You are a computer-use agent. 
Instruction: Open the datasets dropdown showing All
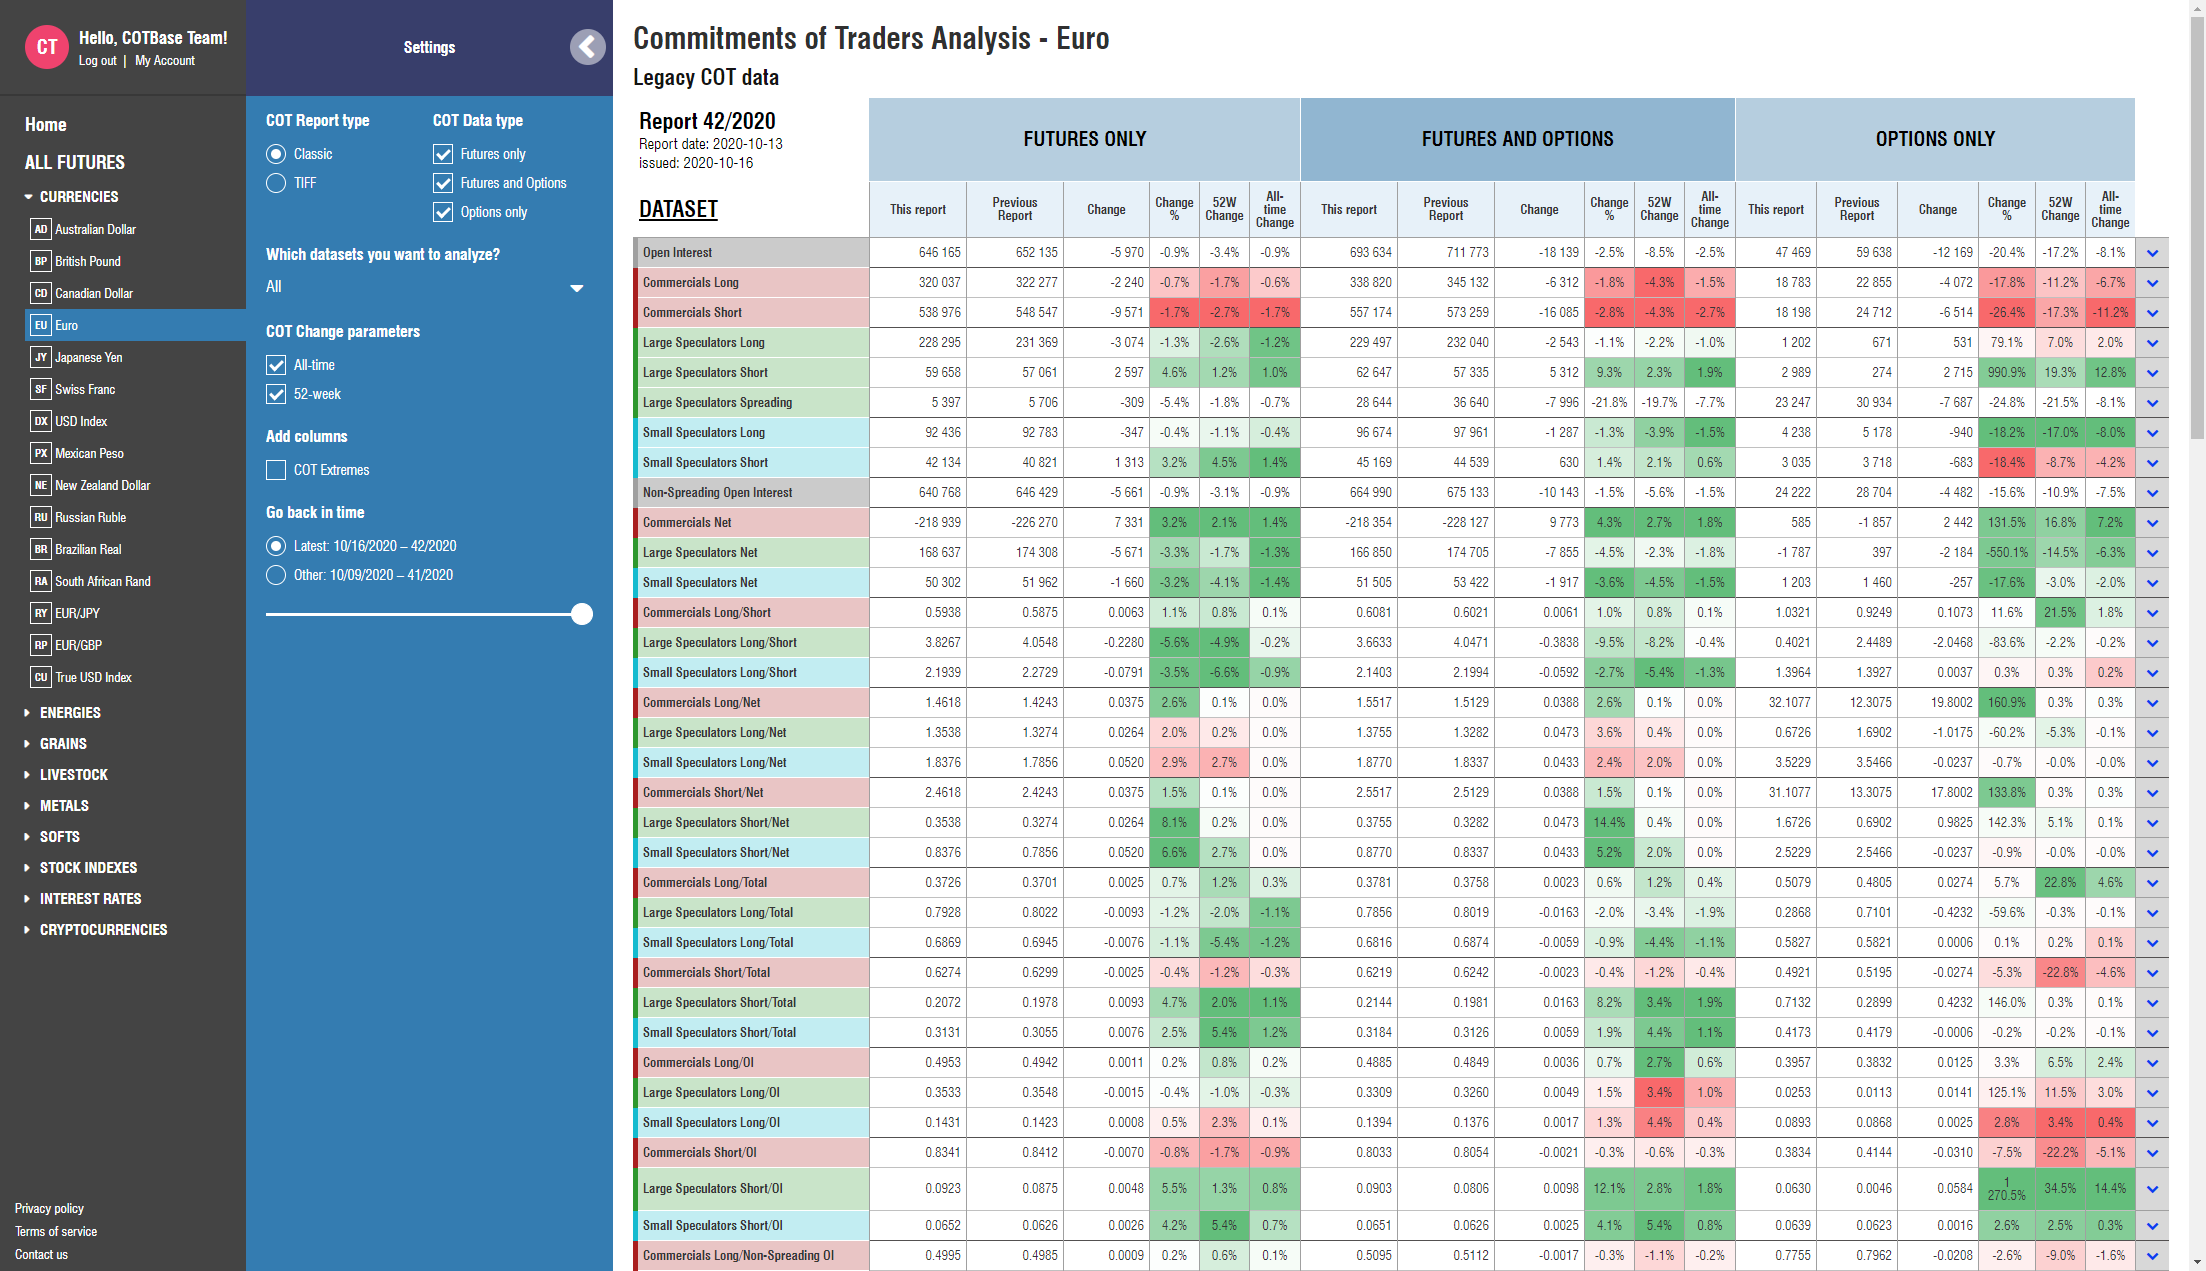425,287
